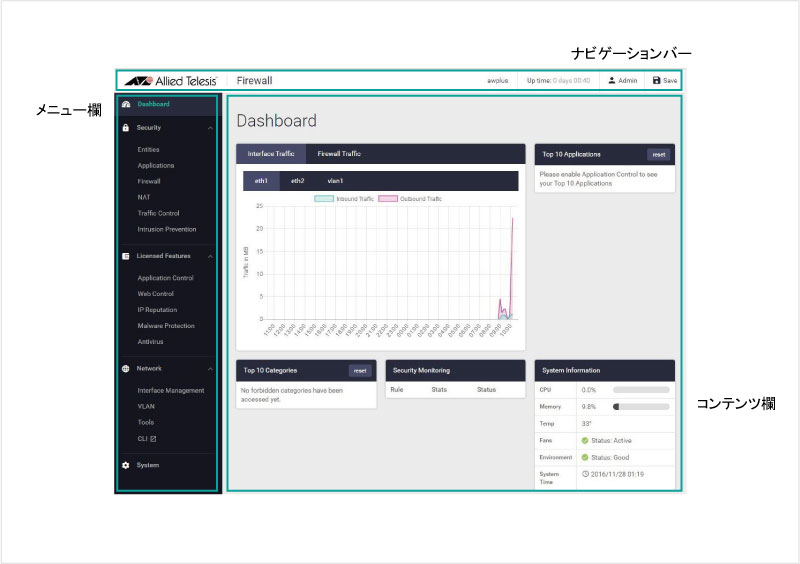Image resolution: width=800 pixels, height=564 pixels.
Task: Click the Stats column header
Action: click(x=439, y=389)
